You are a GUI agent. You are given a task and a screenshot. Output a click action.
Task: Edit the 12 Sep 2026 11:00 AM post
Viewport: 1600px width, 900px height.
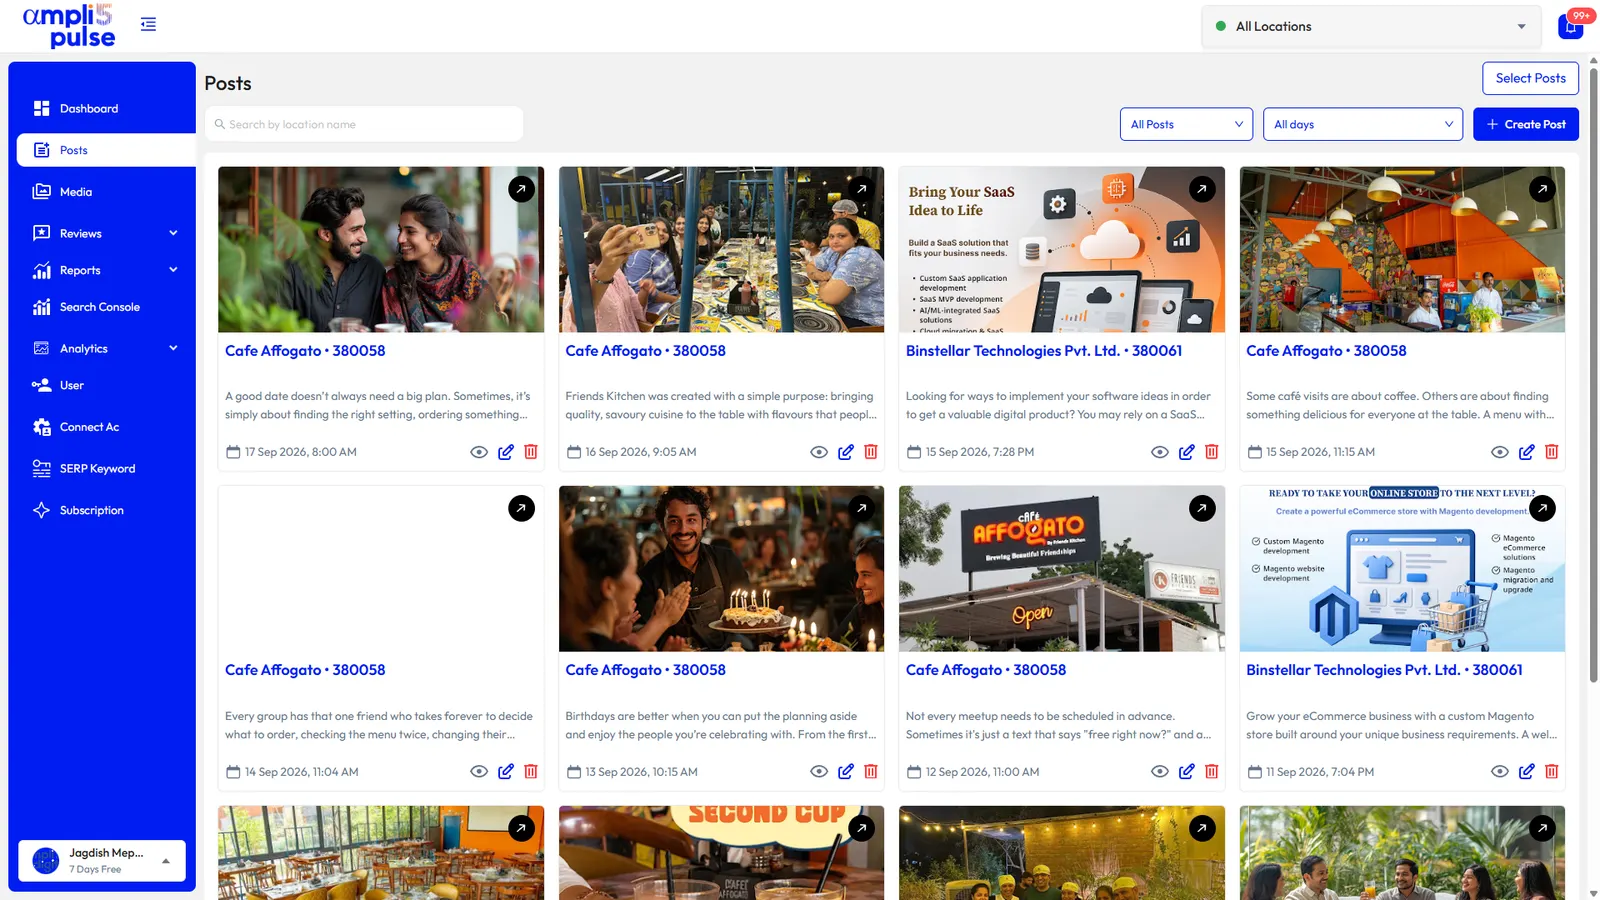(1186, 771)
